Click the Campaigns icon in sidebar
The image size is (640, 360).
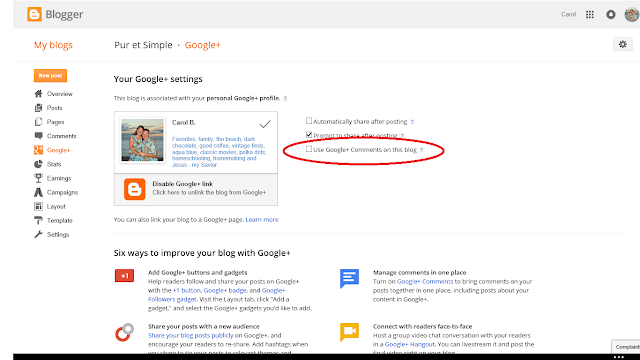click(38, 192)
